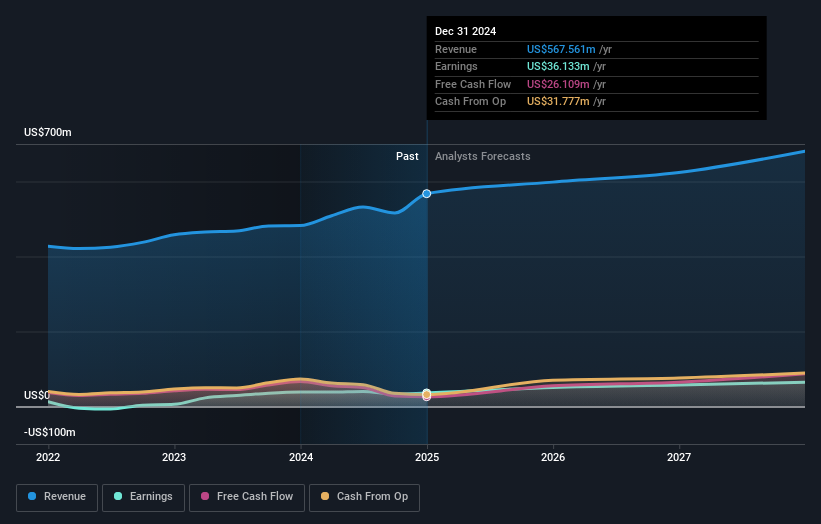This screenshot has height=524, width=821.
Task: Click the Revenue row label in tooltip
Action: (456, 49)
